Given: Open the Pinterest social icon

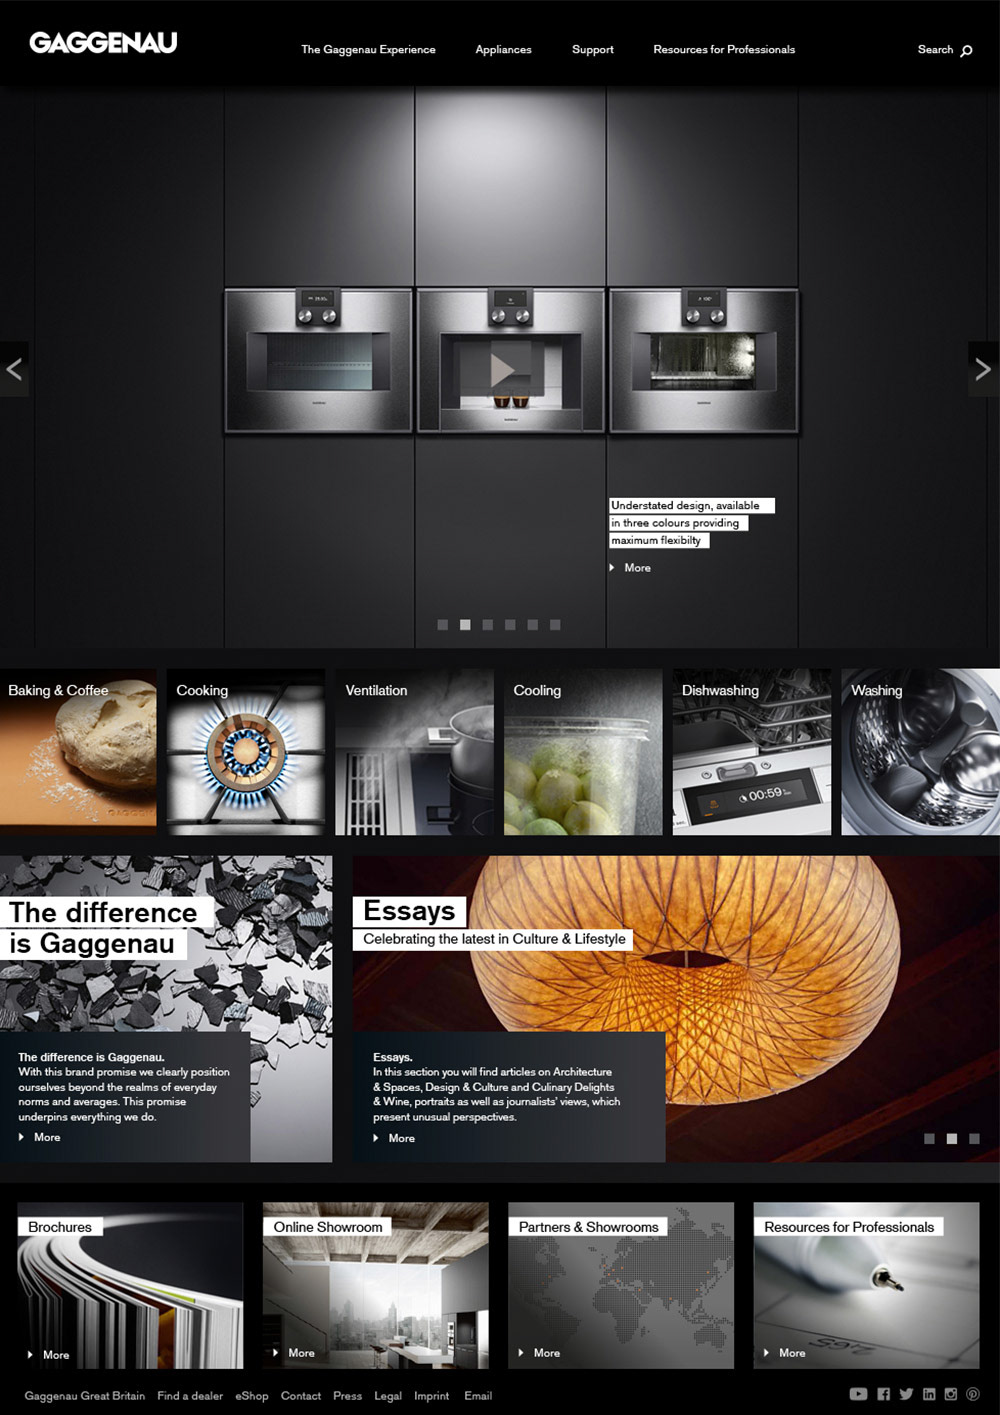Looking at the screenshot, I should click(x=972, y=1394).
